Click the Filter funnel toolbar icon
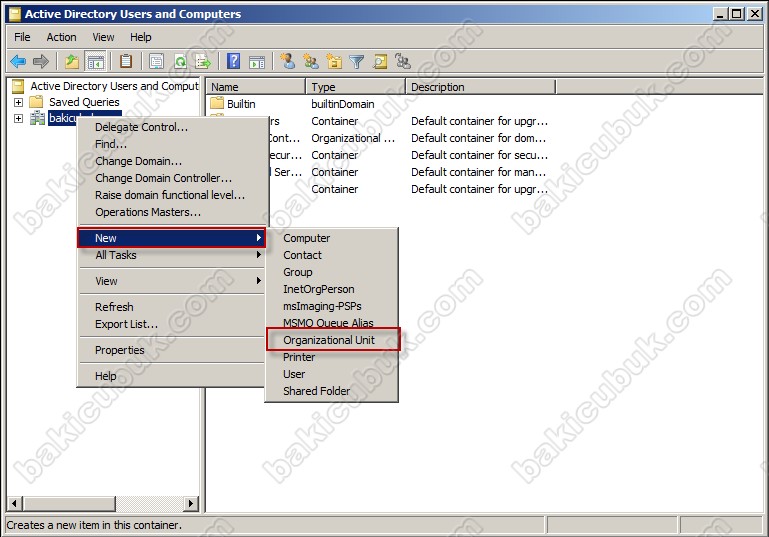This screenshot has width=769, height=537. [357, 61]
